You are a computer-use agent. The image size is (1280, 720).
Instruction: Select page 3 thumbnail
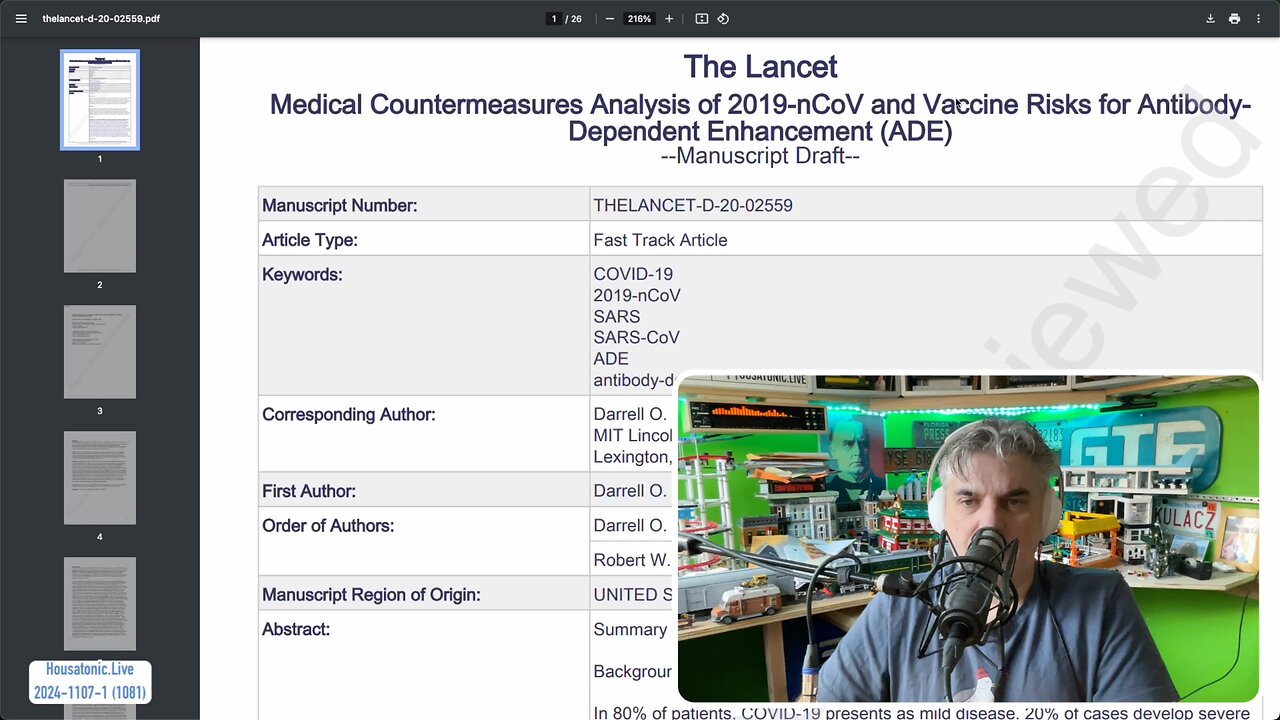point(100,352)
